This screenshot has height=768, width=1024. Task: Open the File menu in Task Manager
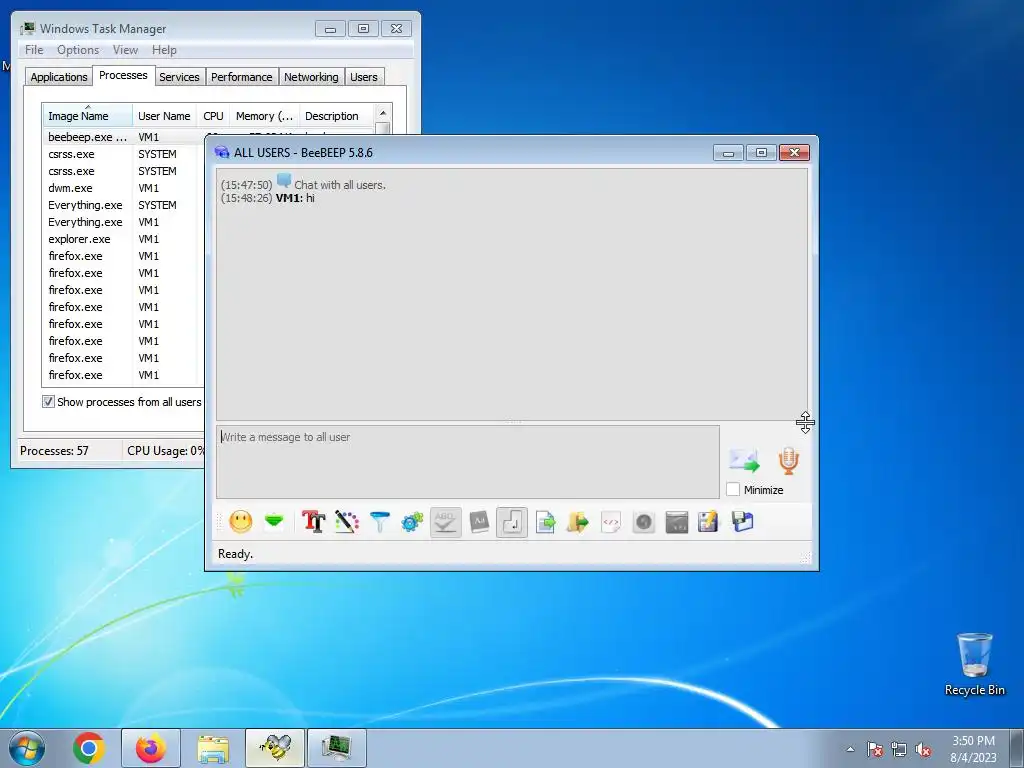coord(34,50)
